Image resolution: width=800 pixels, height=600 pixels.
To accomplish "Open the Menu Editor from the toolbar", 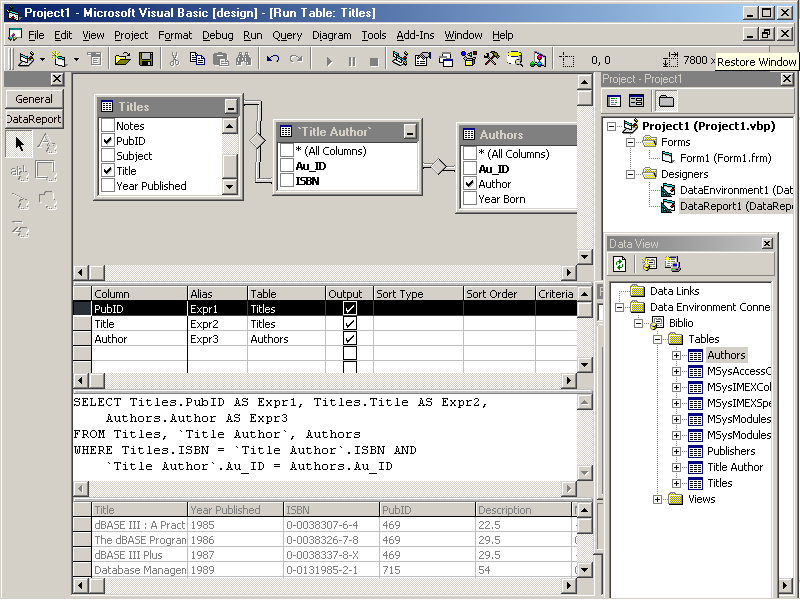I will [x=94, y=60].
